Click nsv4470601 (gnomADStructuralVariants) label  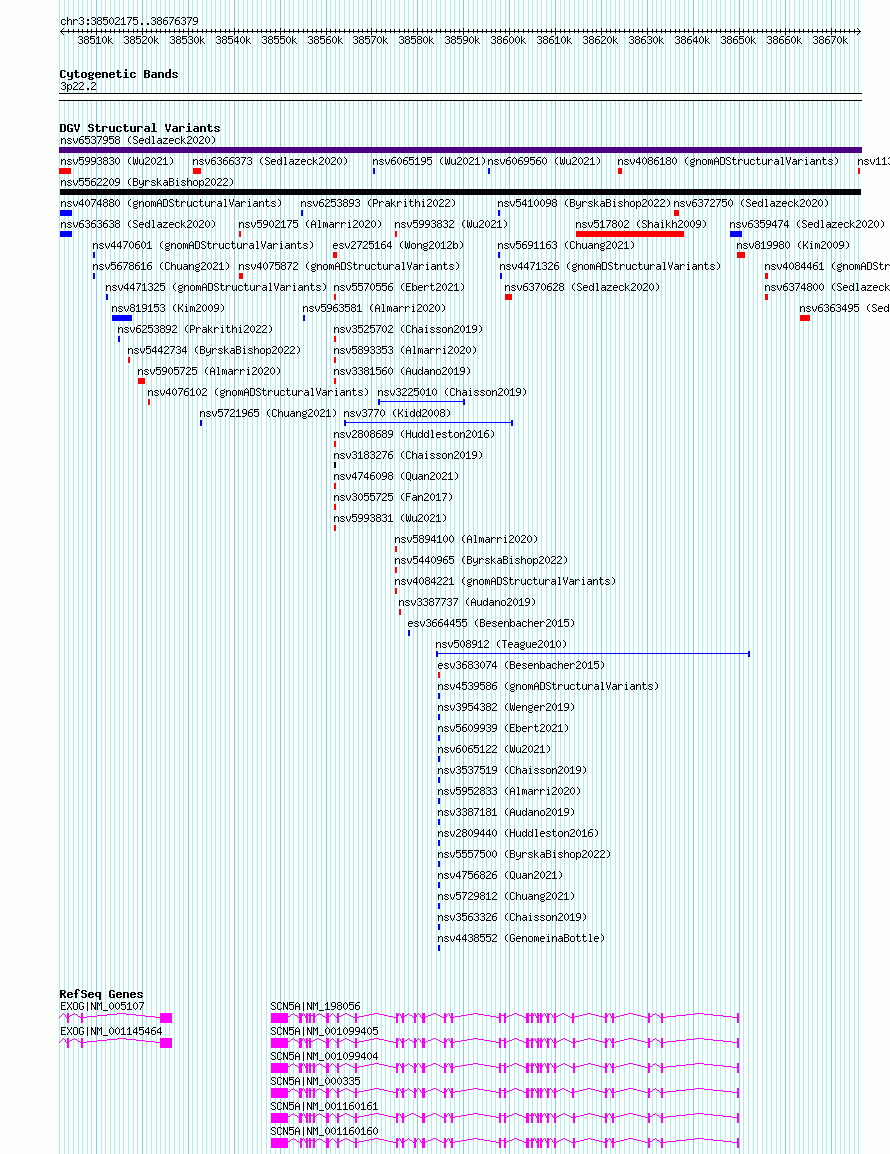coord(202,244)
